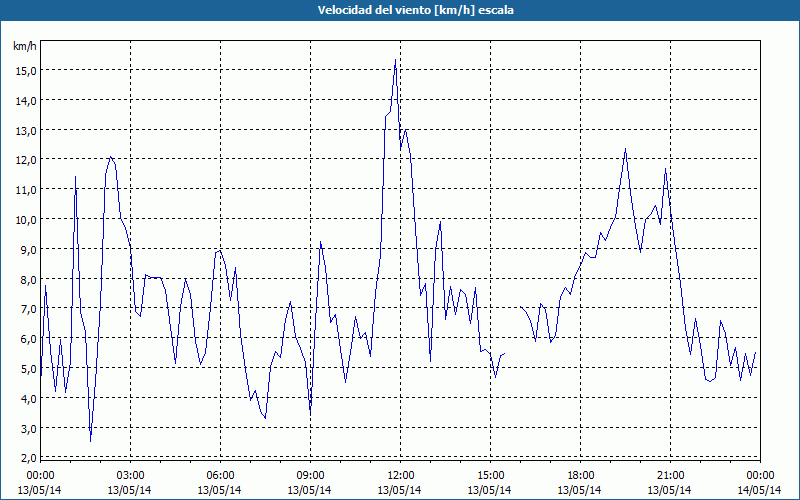
Task: Select the "7,0" y-axis label
Action: coord(28,309)
